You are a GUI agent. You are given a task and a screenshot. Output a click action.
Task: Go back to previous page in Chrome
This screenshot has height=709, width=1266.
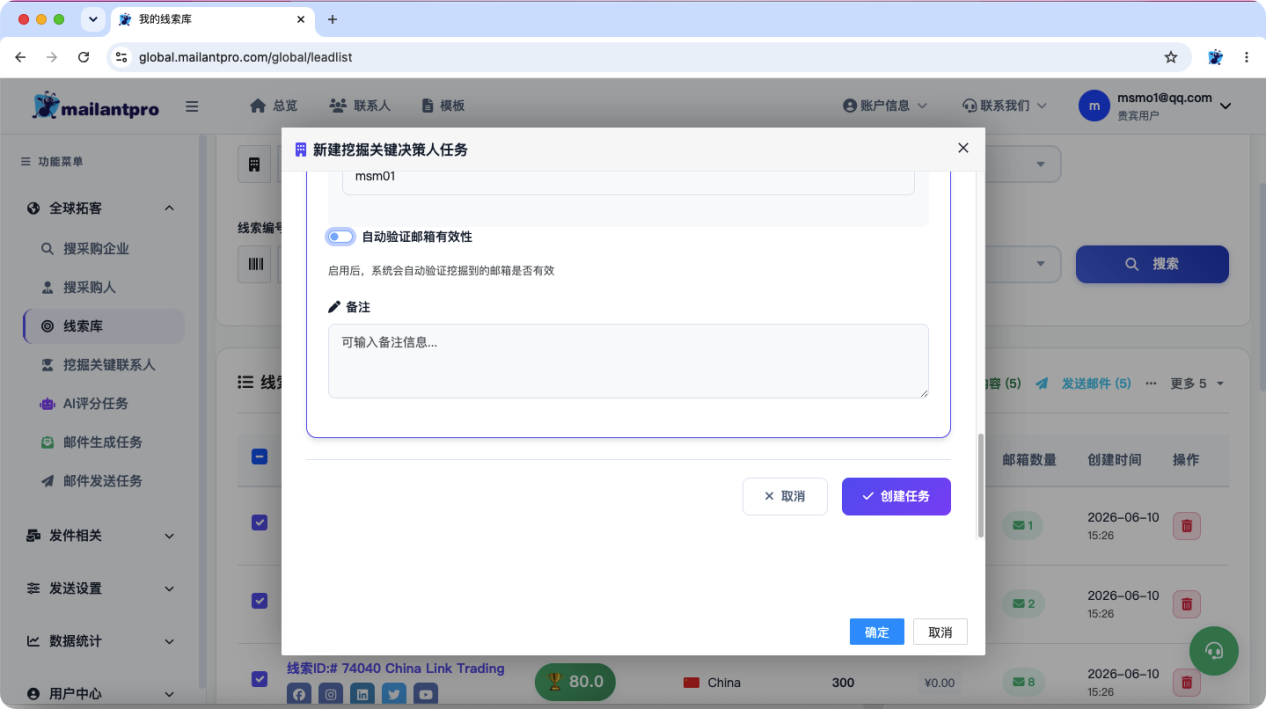tap(20, 57)
